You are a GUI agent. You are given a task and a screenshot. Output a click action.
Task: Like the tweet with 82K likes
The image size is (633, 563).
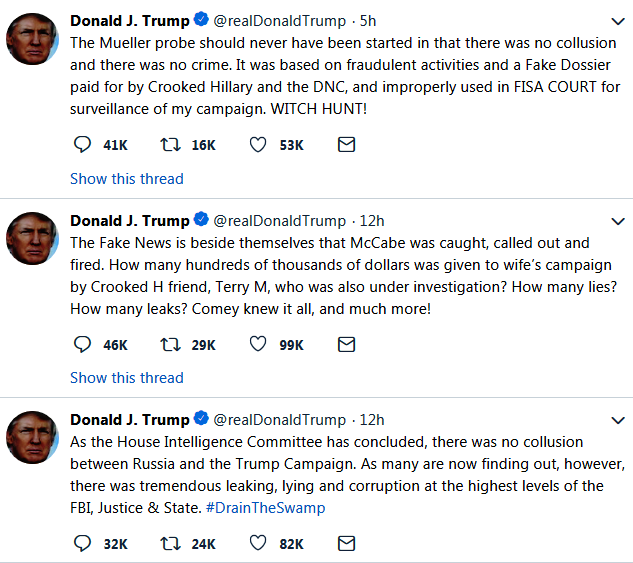click(258, 543)
